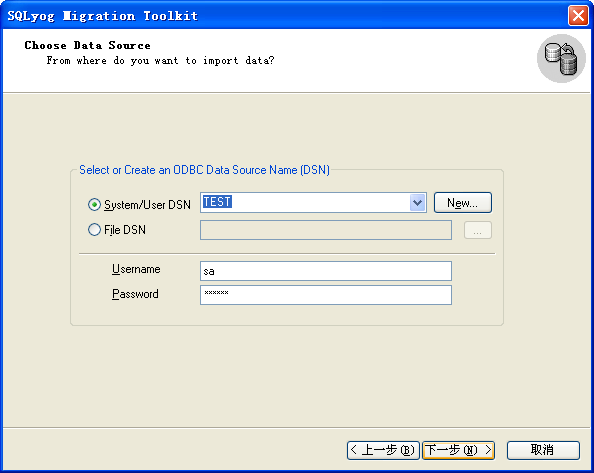The image size is (594, 473).
Task: Click the Password label
Action: pyautogui.click(x=135, y=294)
